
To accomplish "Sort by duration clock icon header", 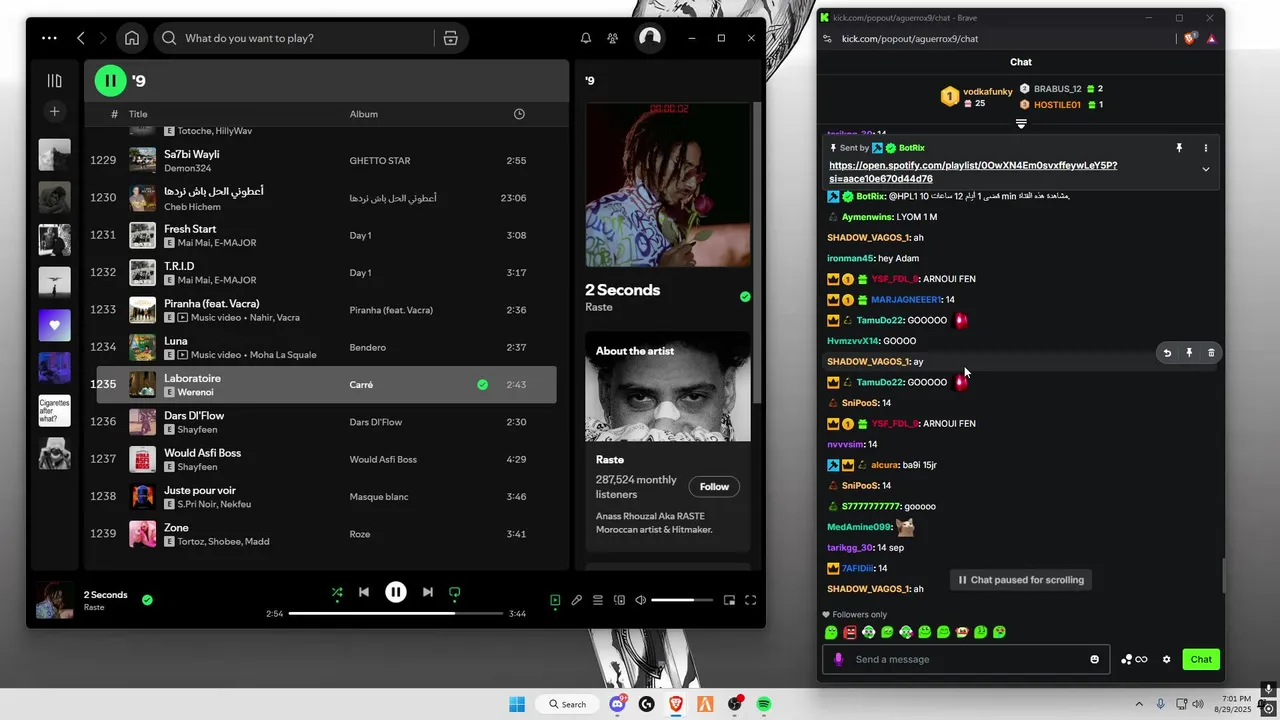I will pyautogui.click(x=519, y=114).
